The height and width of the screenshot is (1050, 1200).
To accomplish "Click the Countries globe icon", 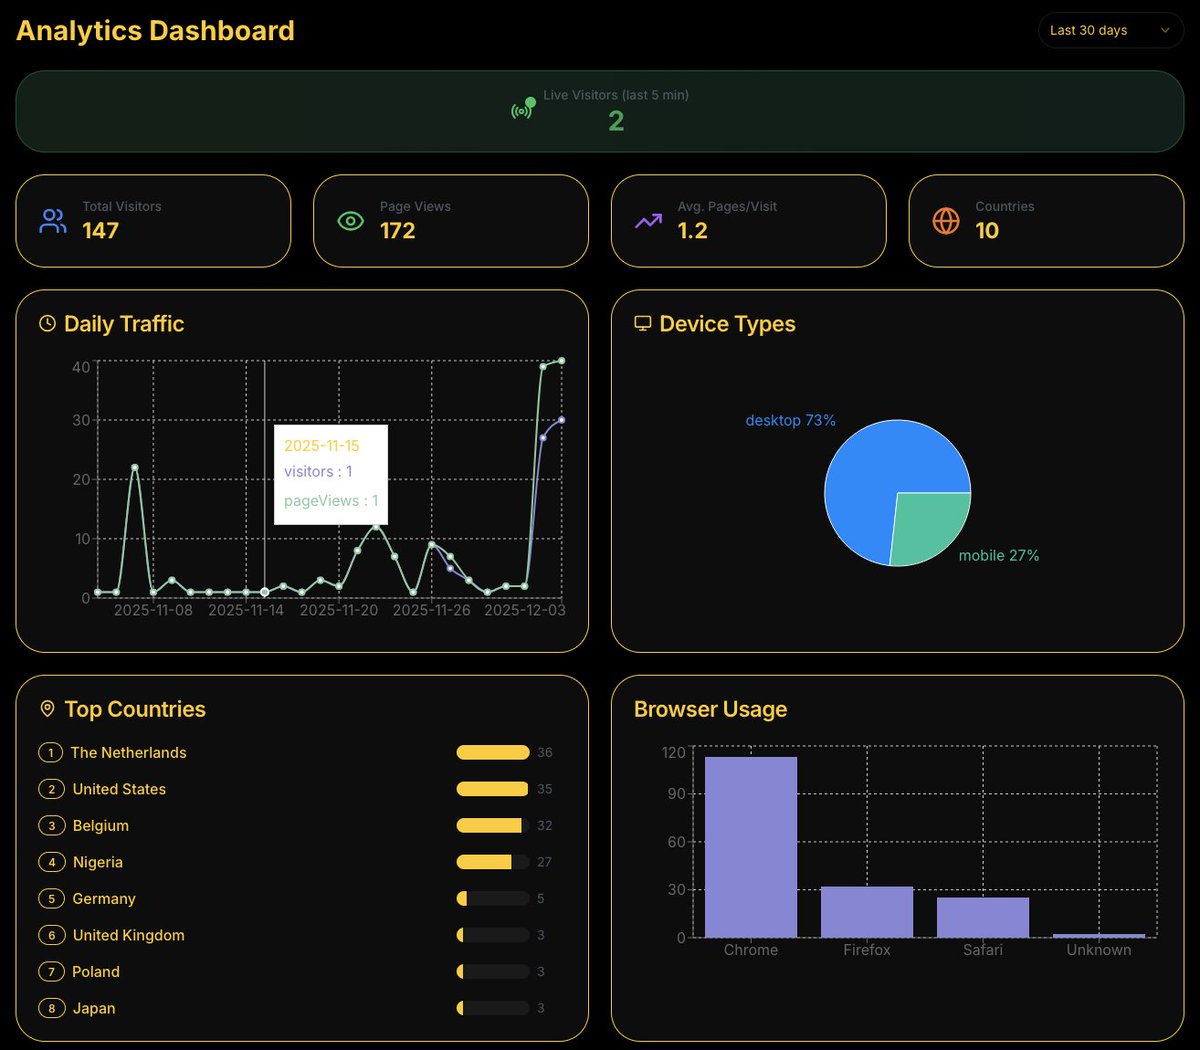I will tap(946, 221).
